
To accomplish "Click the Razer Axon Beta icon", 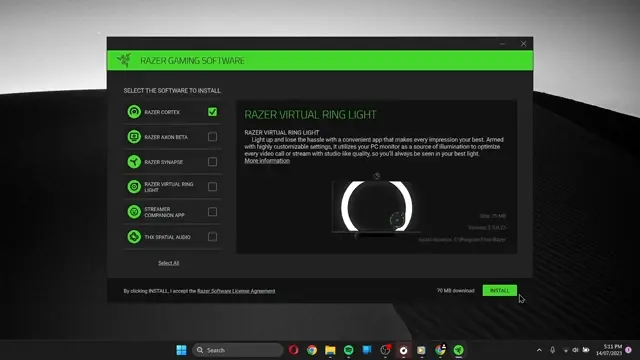I will pyautogui.click(x=134, y=137).
